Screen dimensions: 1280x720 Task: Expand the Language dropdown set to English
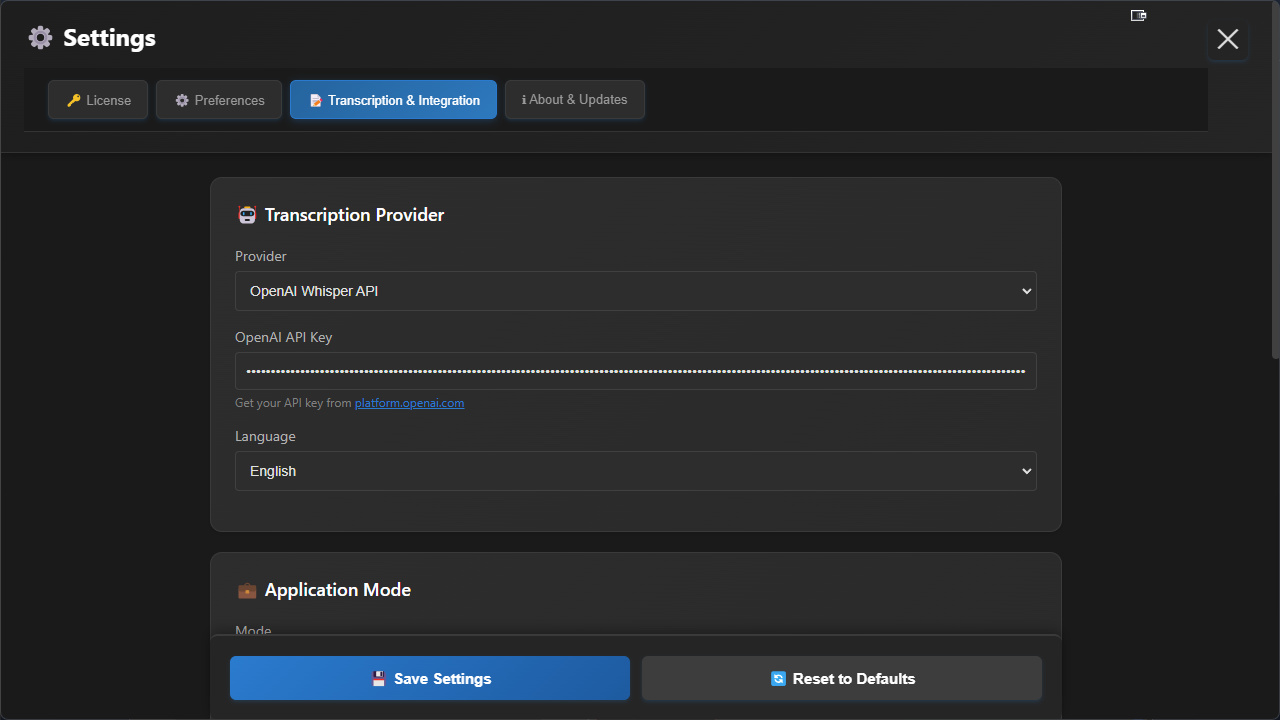635,471
